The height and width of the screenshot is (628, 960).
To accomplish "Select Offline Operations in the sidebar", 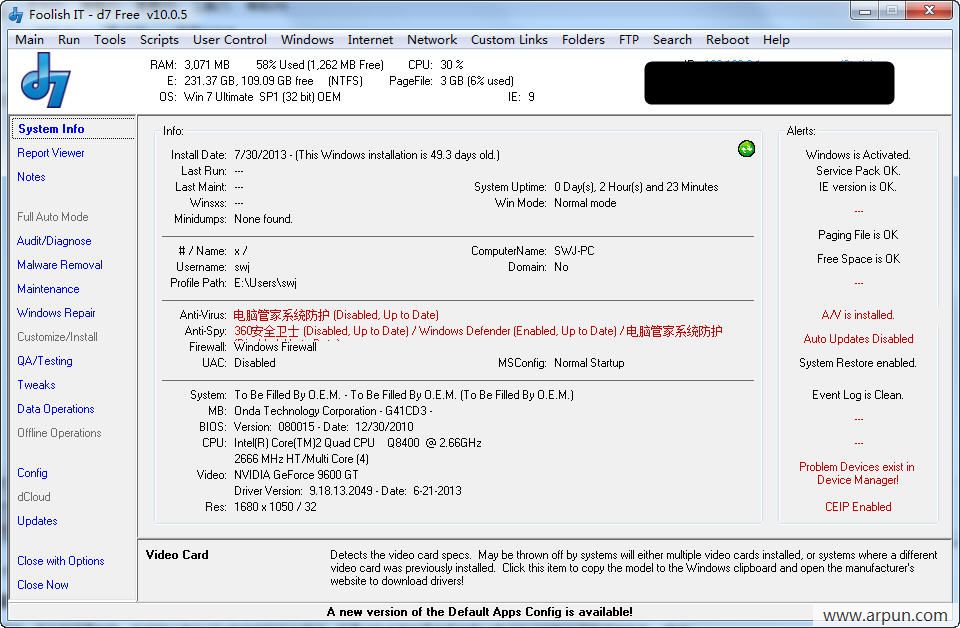I will point(59,433).
